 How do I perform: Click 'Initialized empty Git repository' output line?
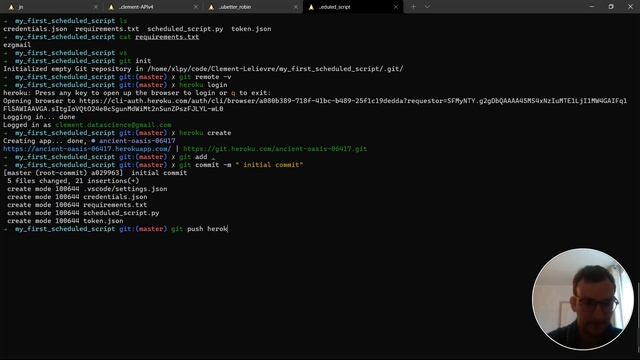coord(203,69)
